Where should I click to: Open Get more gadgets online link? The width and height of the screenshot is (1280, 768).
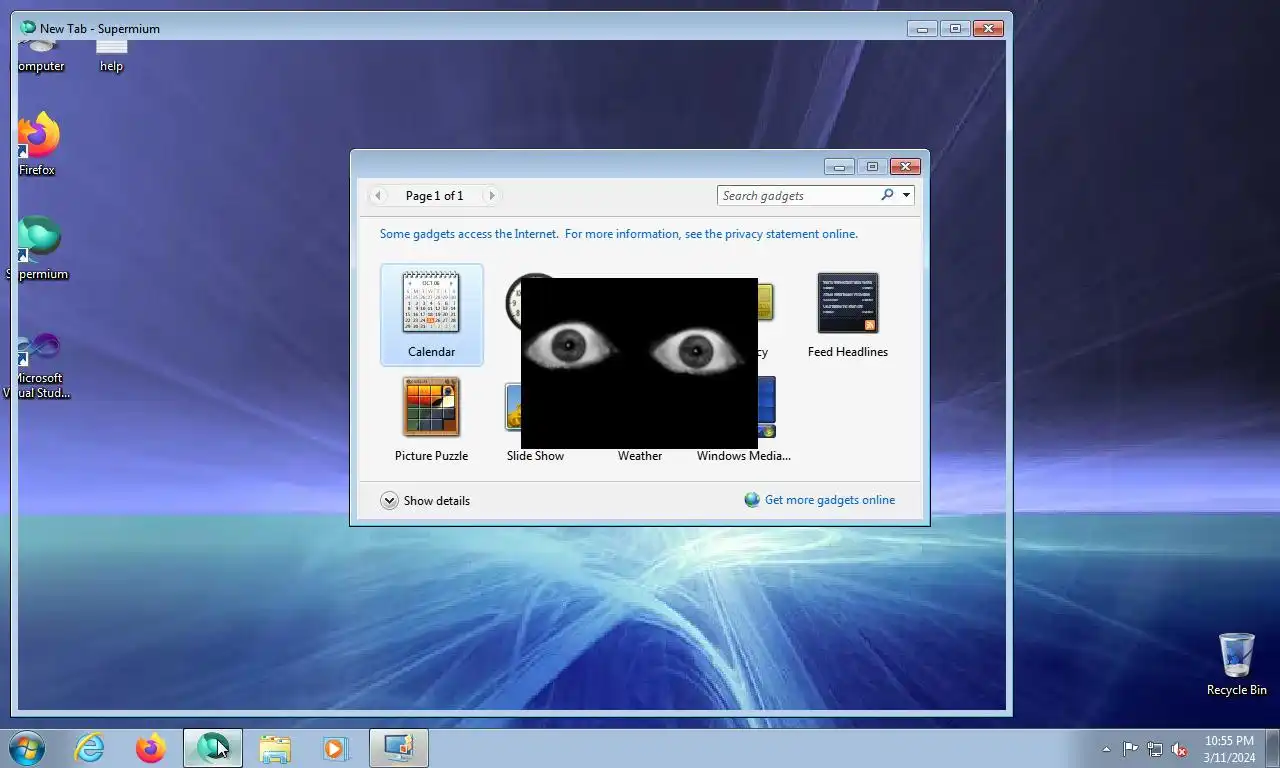tap(830, 500)
